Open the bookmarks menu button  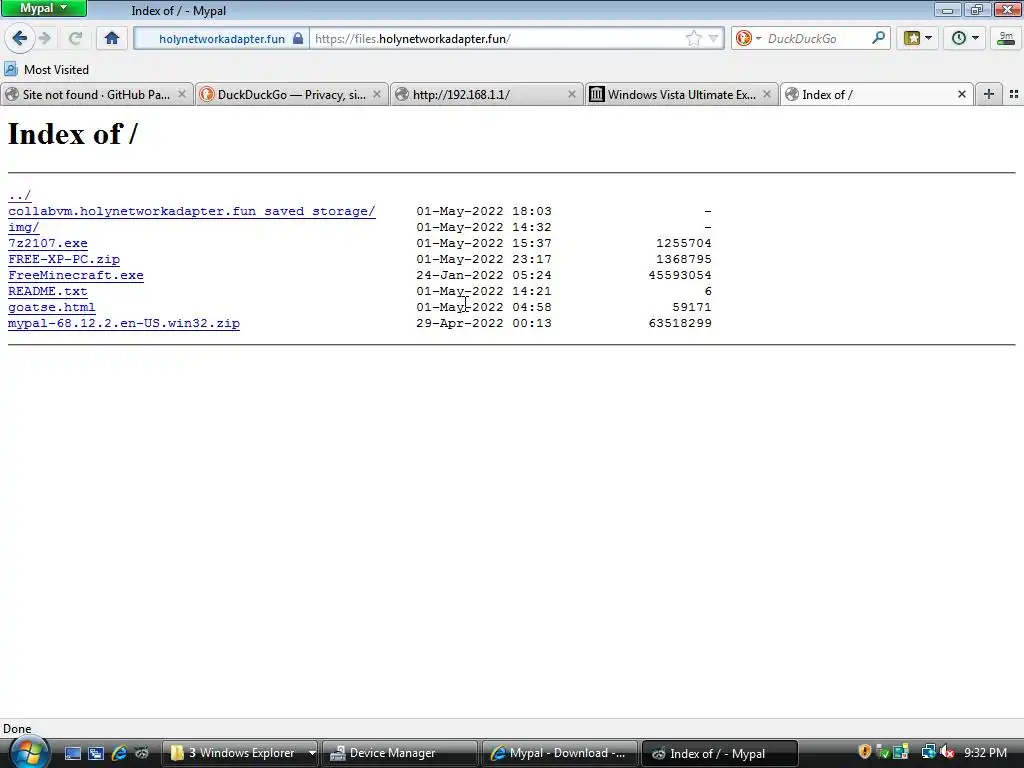pos(918,39)
